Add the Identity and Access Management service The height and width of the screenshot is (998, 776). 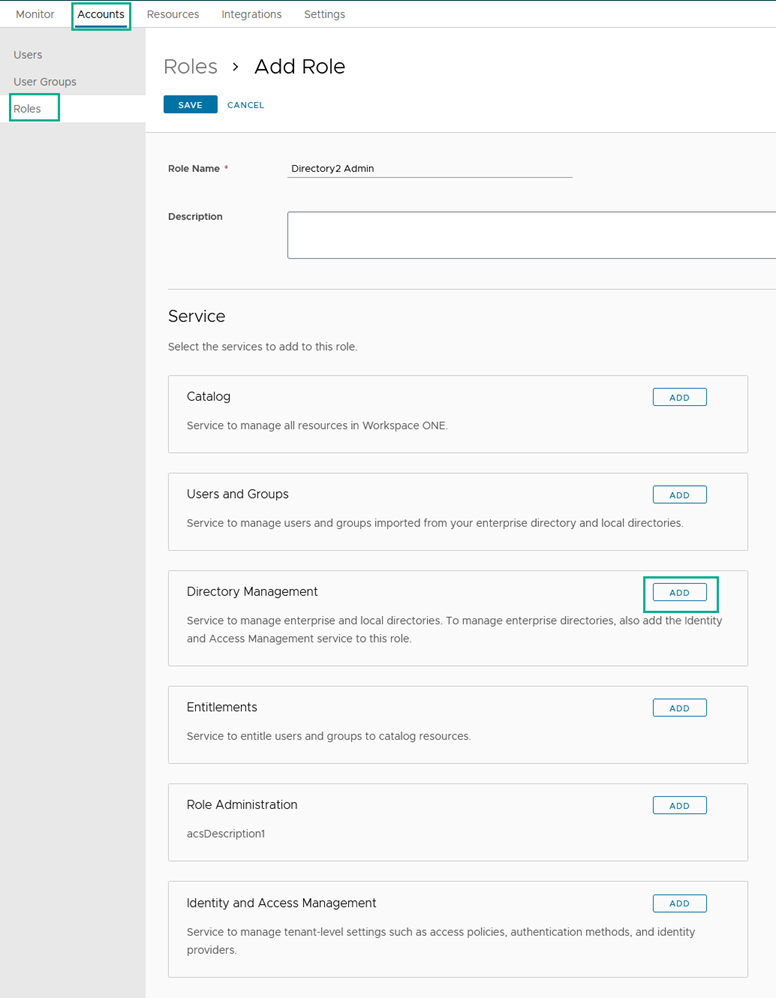click(679, 903)
